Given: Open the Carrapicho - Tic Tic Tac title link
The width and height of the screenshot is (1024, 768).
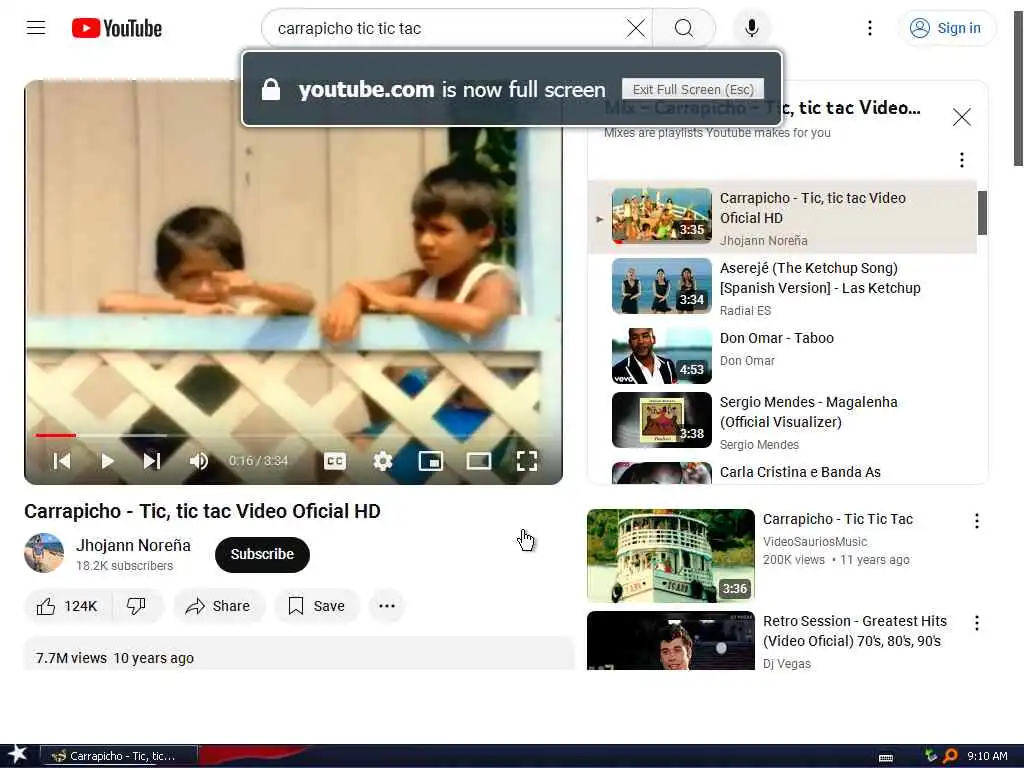Looking at the screenshot, I should click(838, 519).
